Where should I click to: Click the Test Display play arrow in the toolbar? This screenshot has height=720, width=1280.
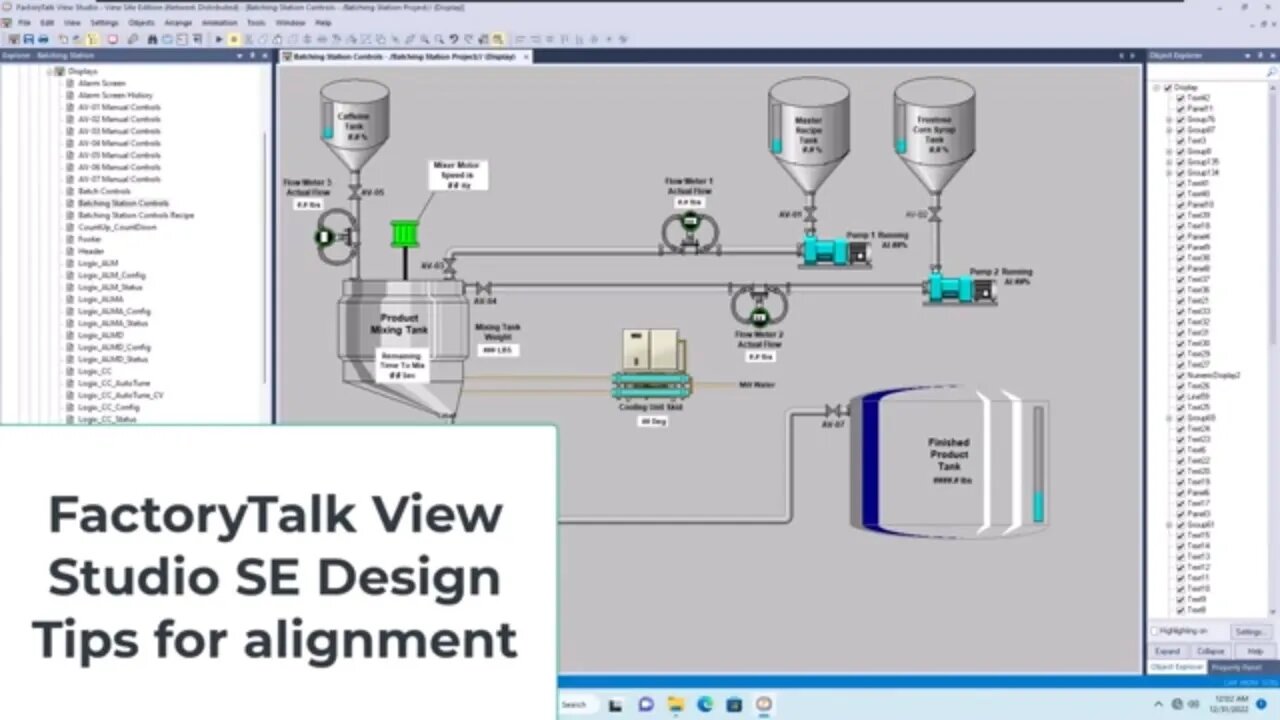(218, 39)
